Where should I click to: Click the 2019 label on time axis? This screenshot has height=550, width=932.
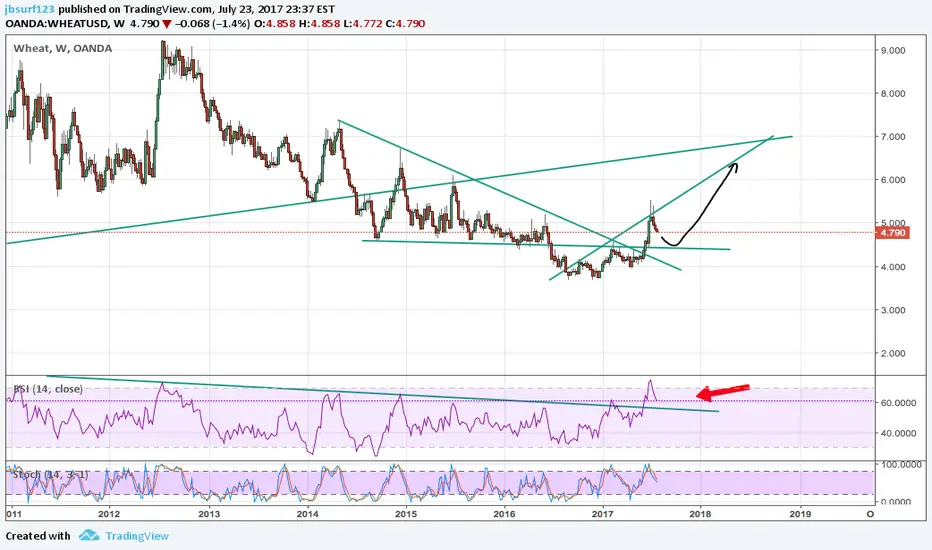coord(801,514)
